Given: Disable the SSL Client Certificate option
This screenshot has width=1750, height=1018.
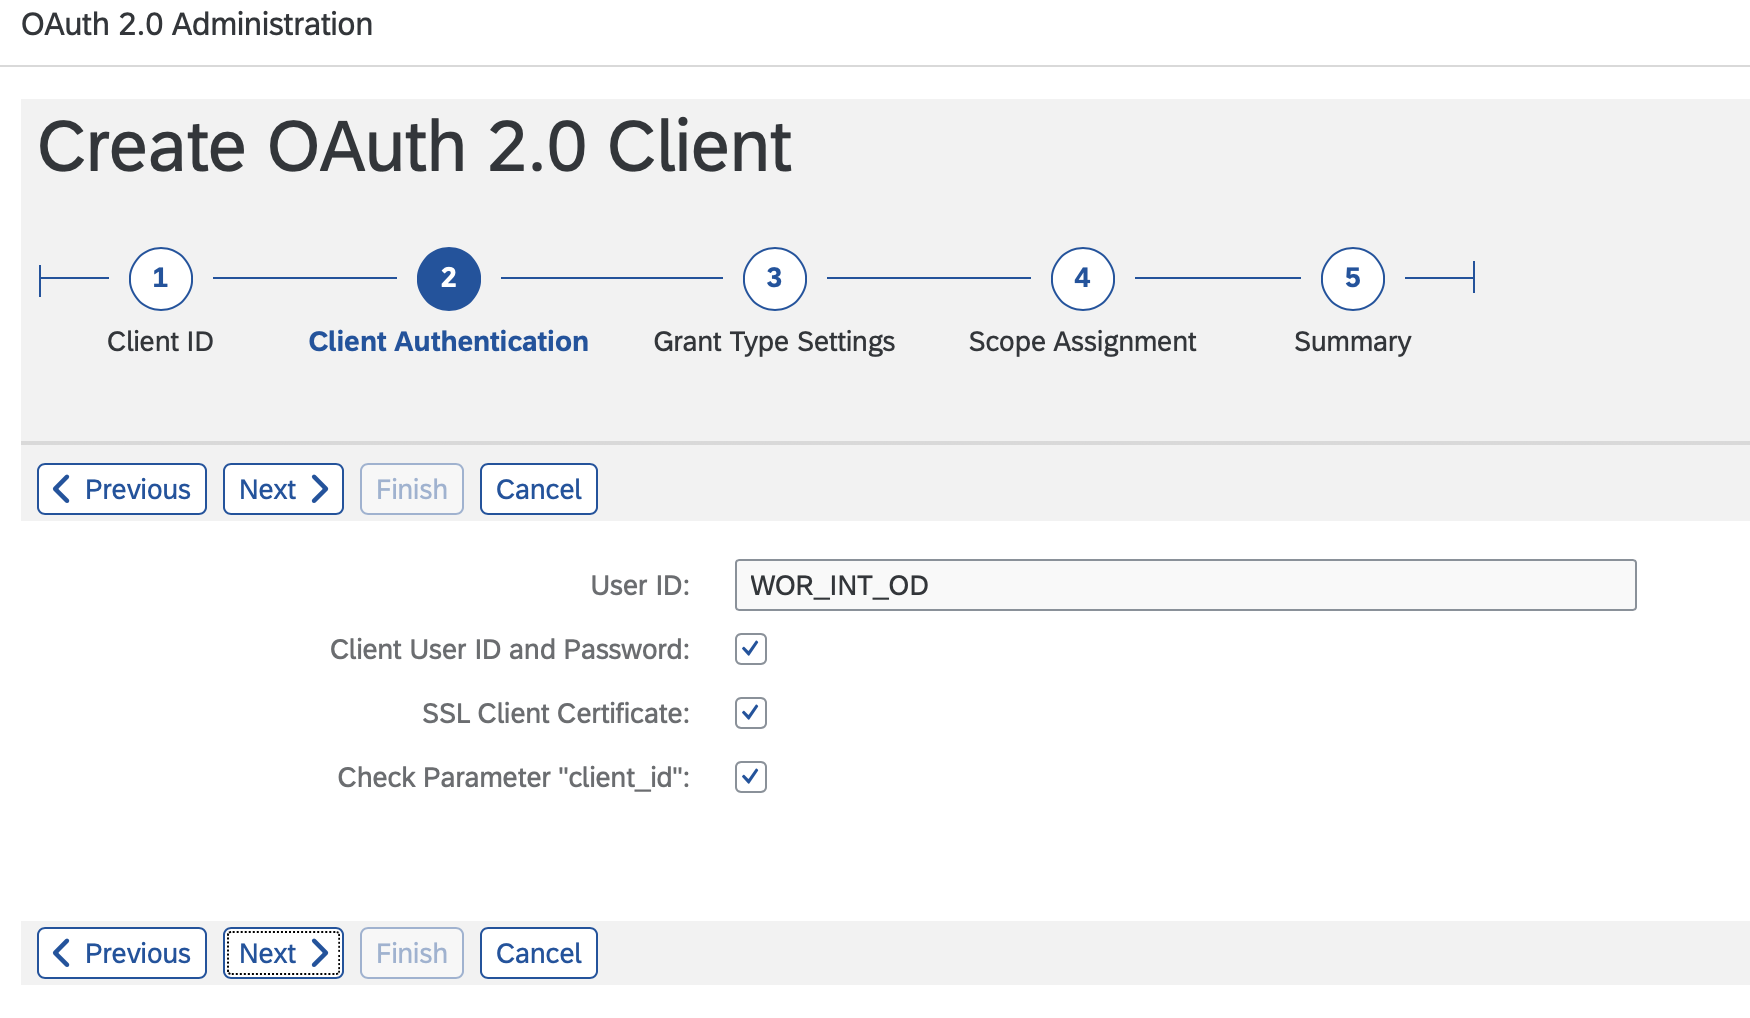Looking at the screenshot, I should pos(750,713).
